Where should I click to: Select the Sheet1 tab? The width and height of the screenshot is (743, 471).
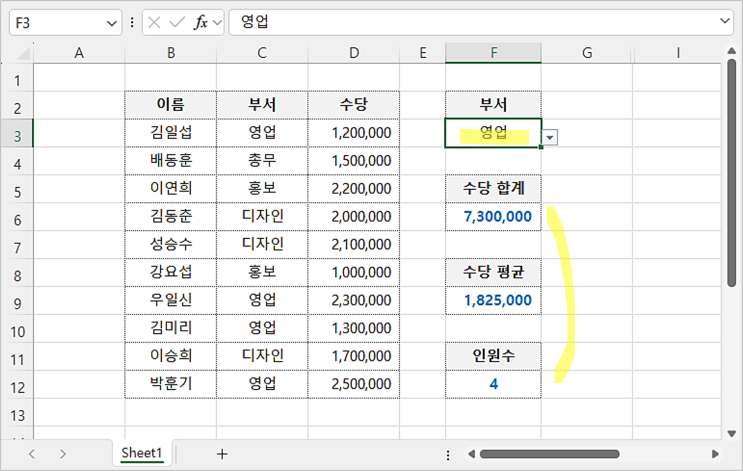(x=142, y=453)
